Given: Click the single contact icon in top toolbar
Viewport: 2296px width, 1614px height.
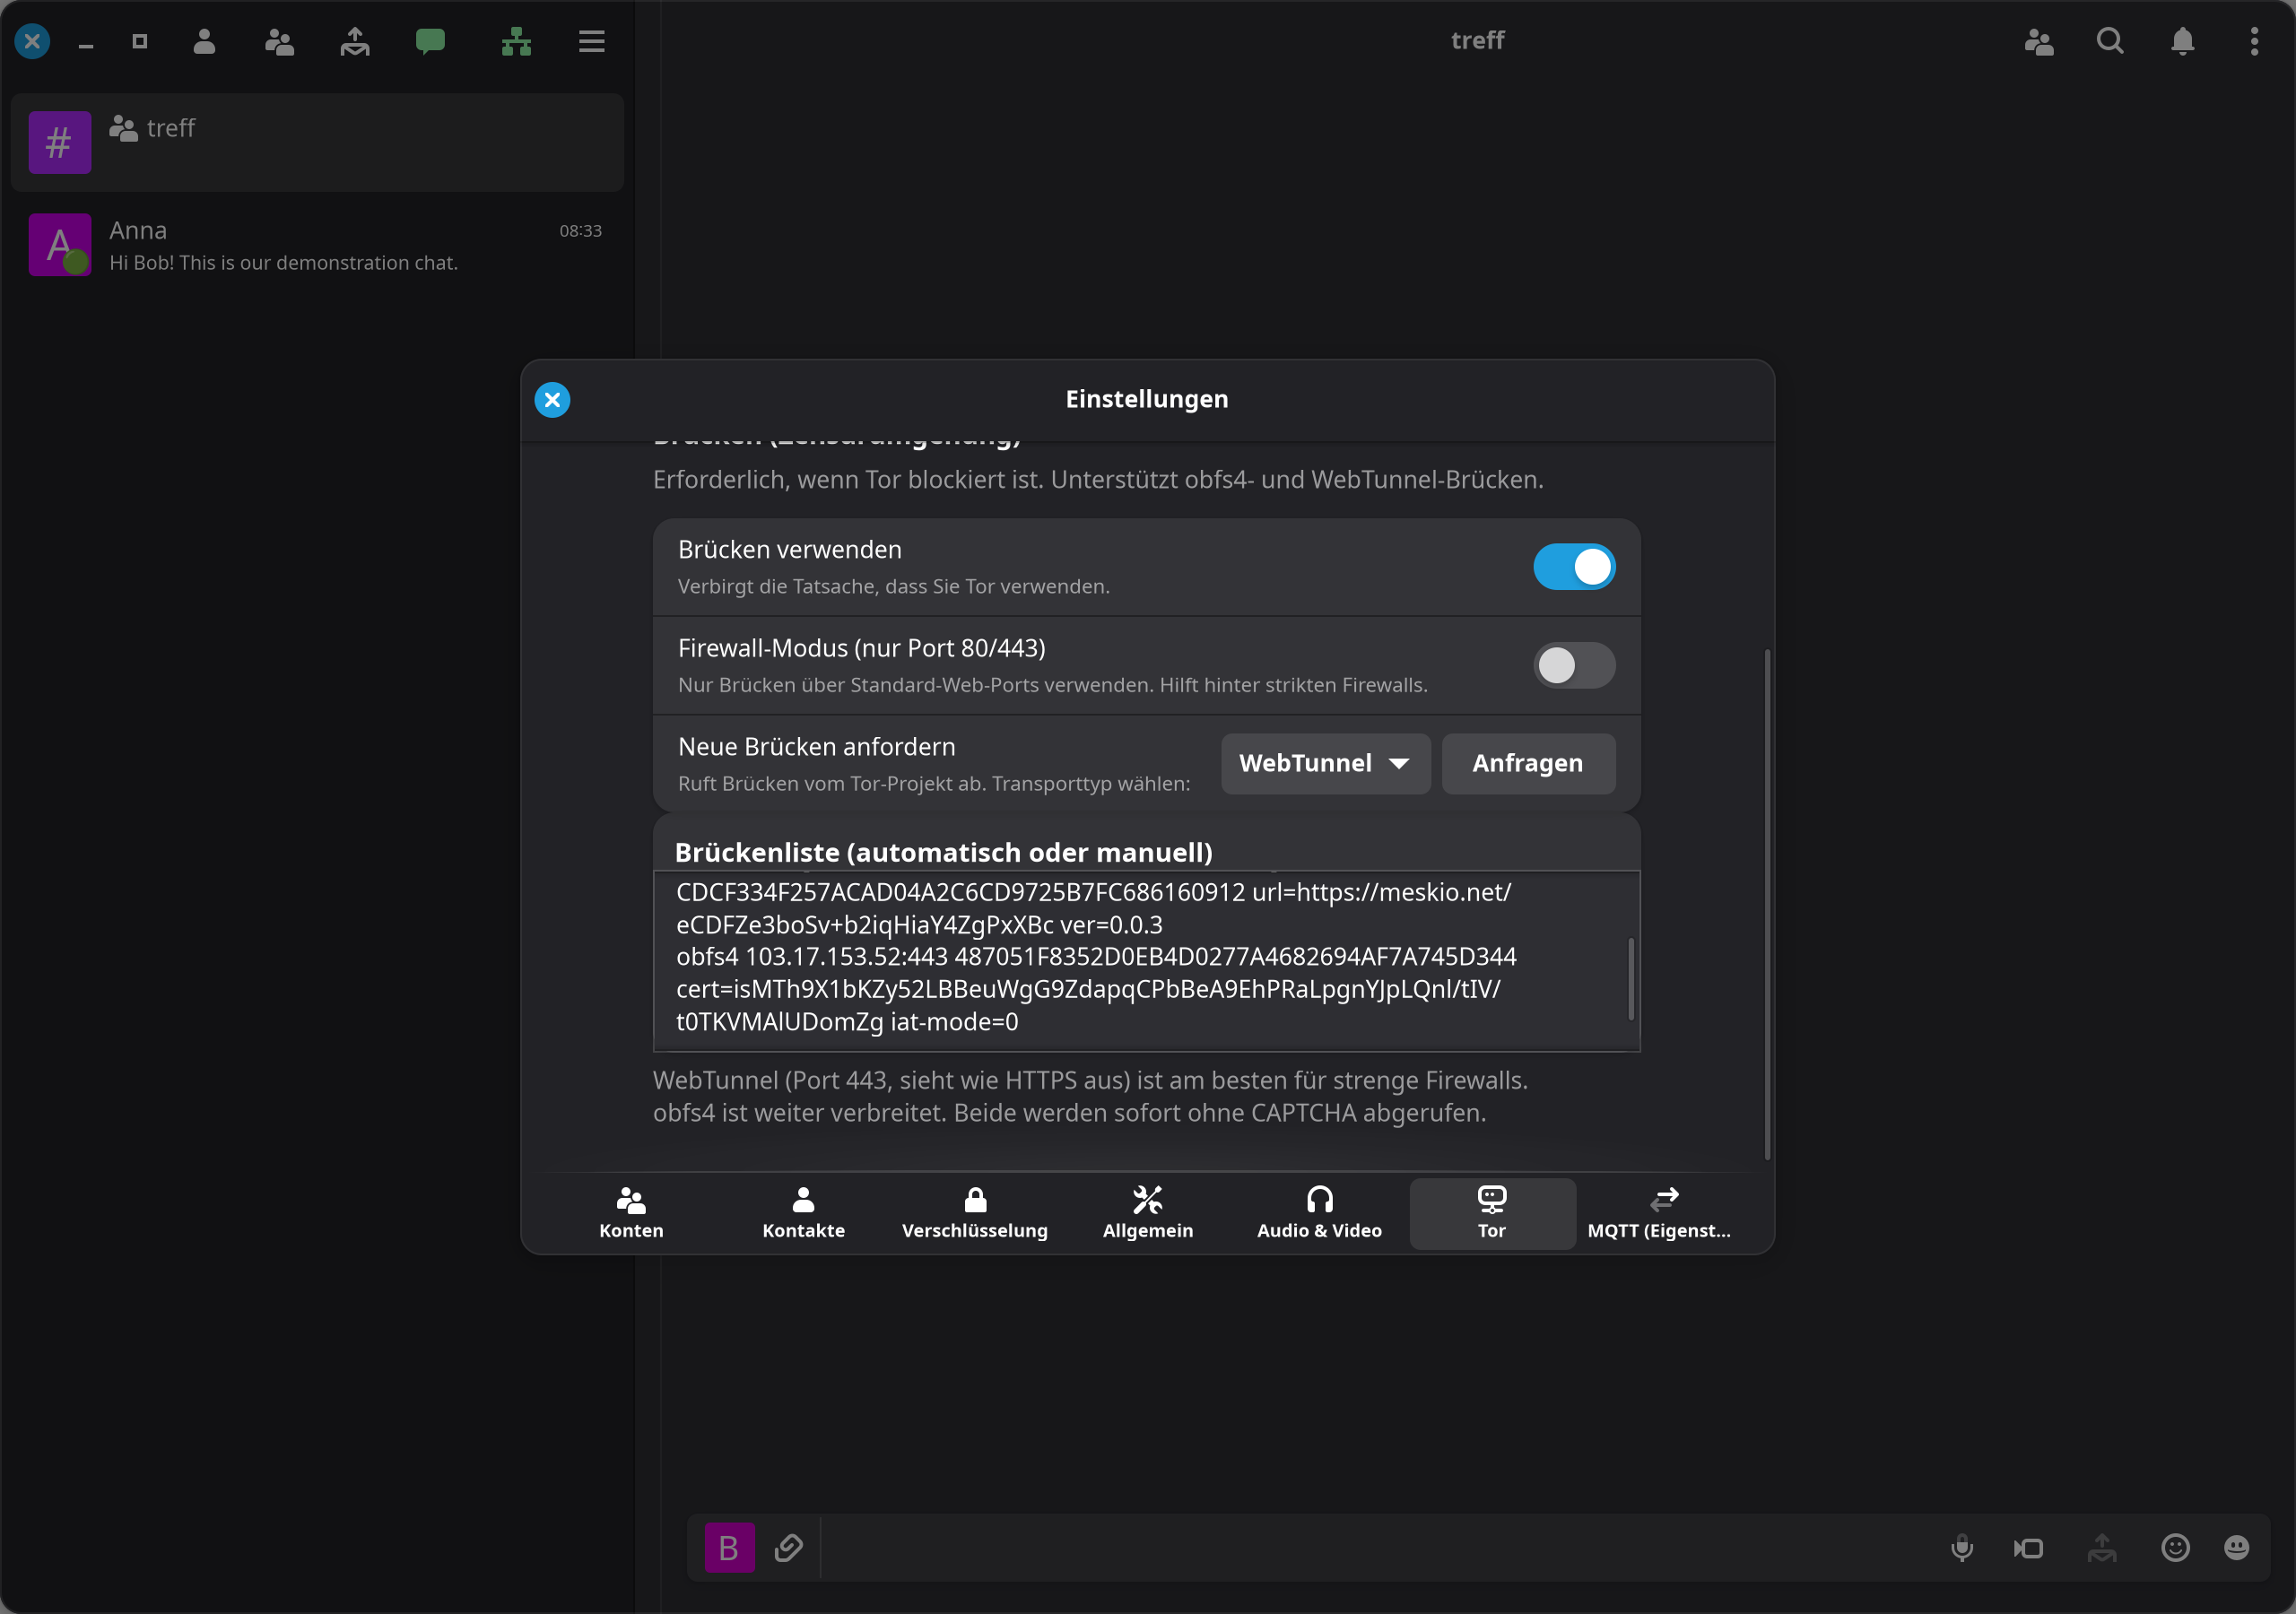Looking at the screenshot, I should (x=204, y=41).
